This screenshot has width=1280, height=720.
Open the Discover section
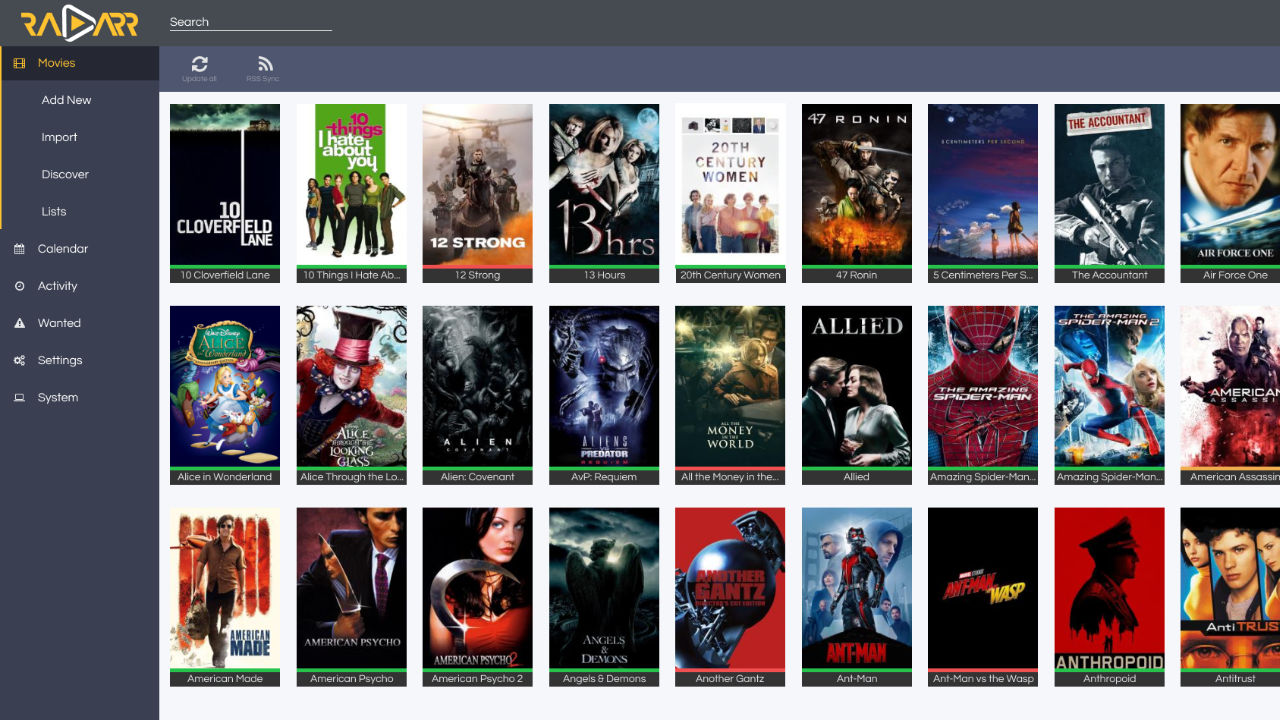[65, 174]
